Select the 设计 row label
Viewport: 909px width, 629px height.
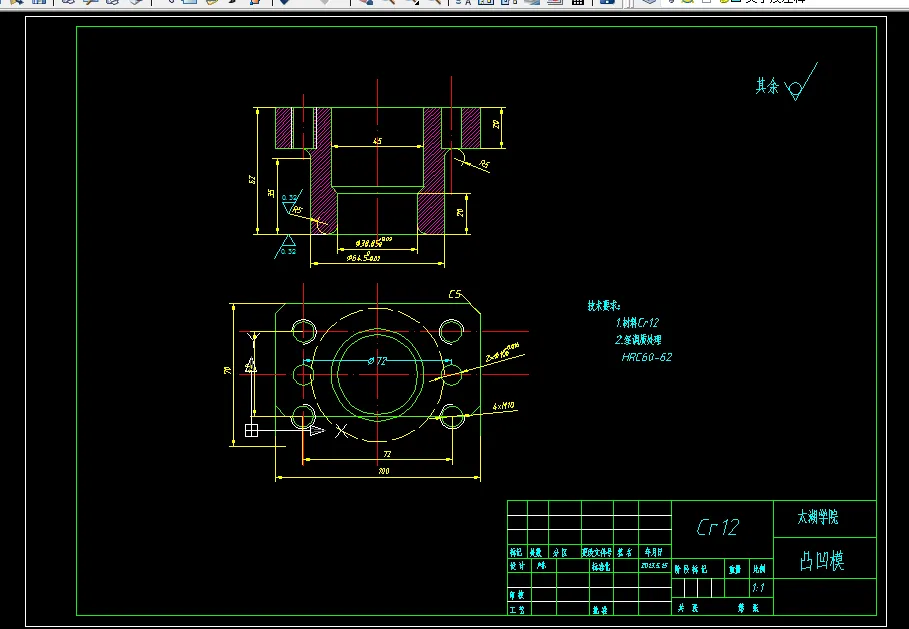point(517,566)
